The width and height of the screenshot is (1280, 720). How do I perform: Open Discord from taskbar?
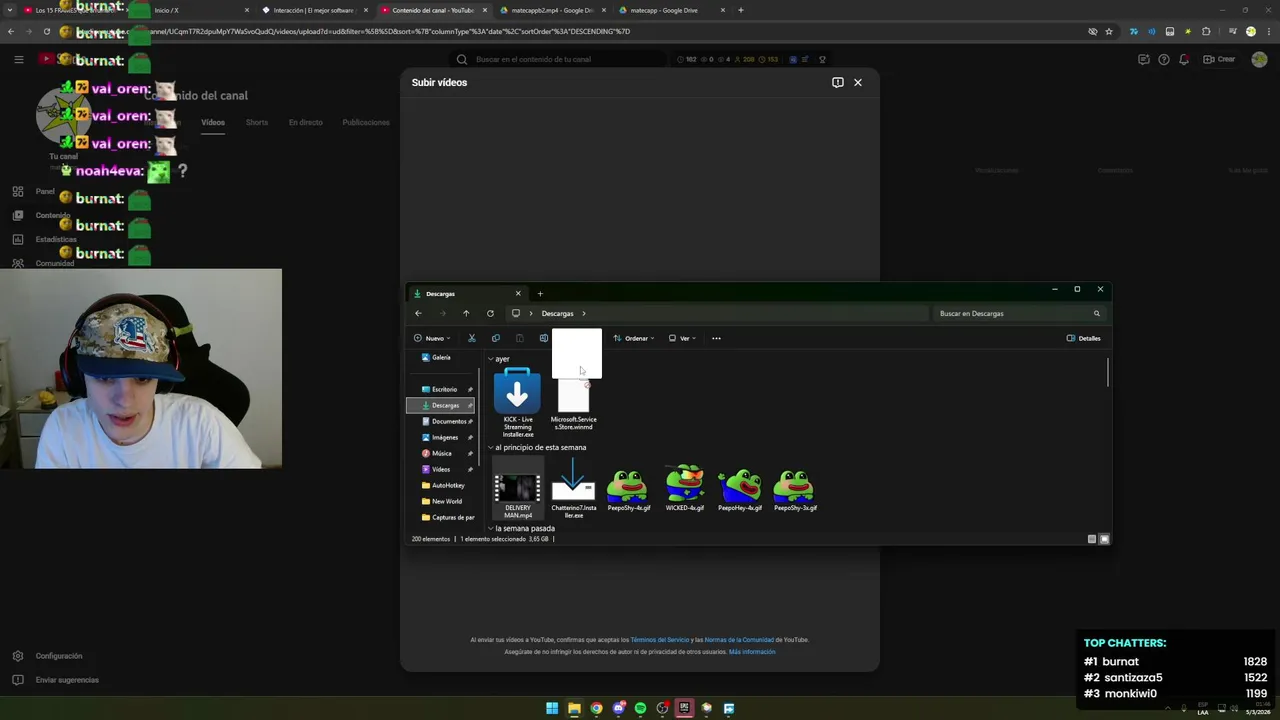[618, 708]
